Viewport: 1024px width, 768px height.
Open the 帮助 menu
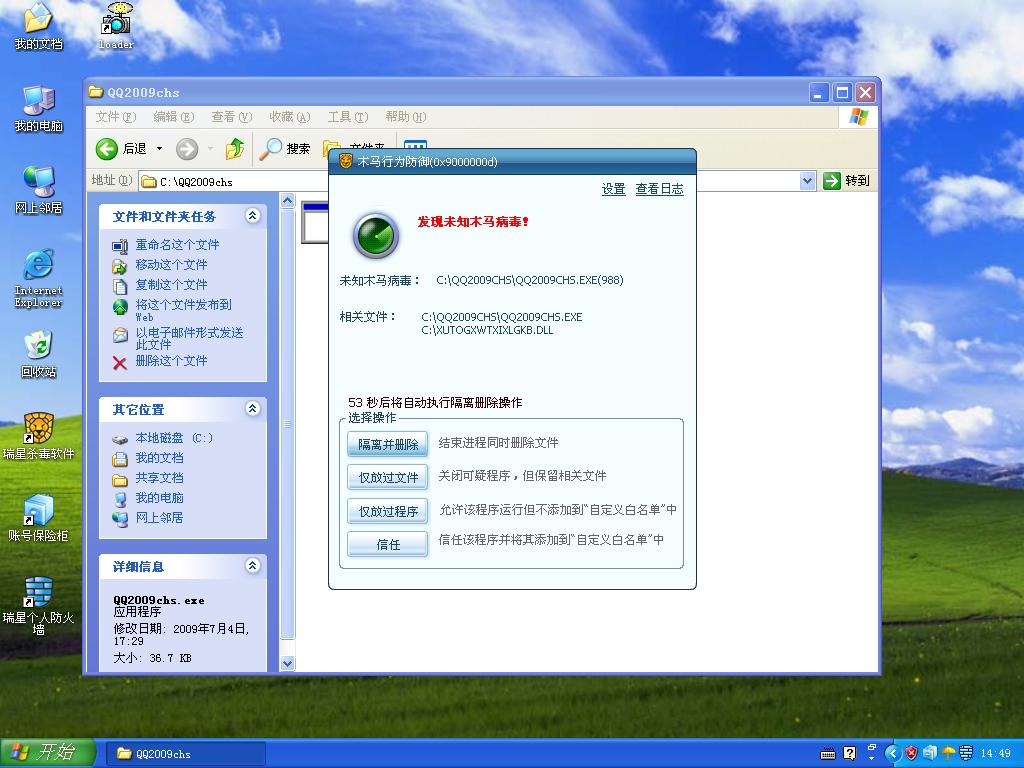406,117
